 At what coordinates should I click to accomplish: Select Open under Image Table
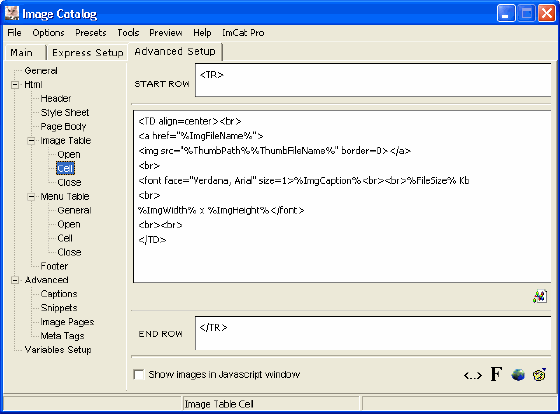point(69,154)
